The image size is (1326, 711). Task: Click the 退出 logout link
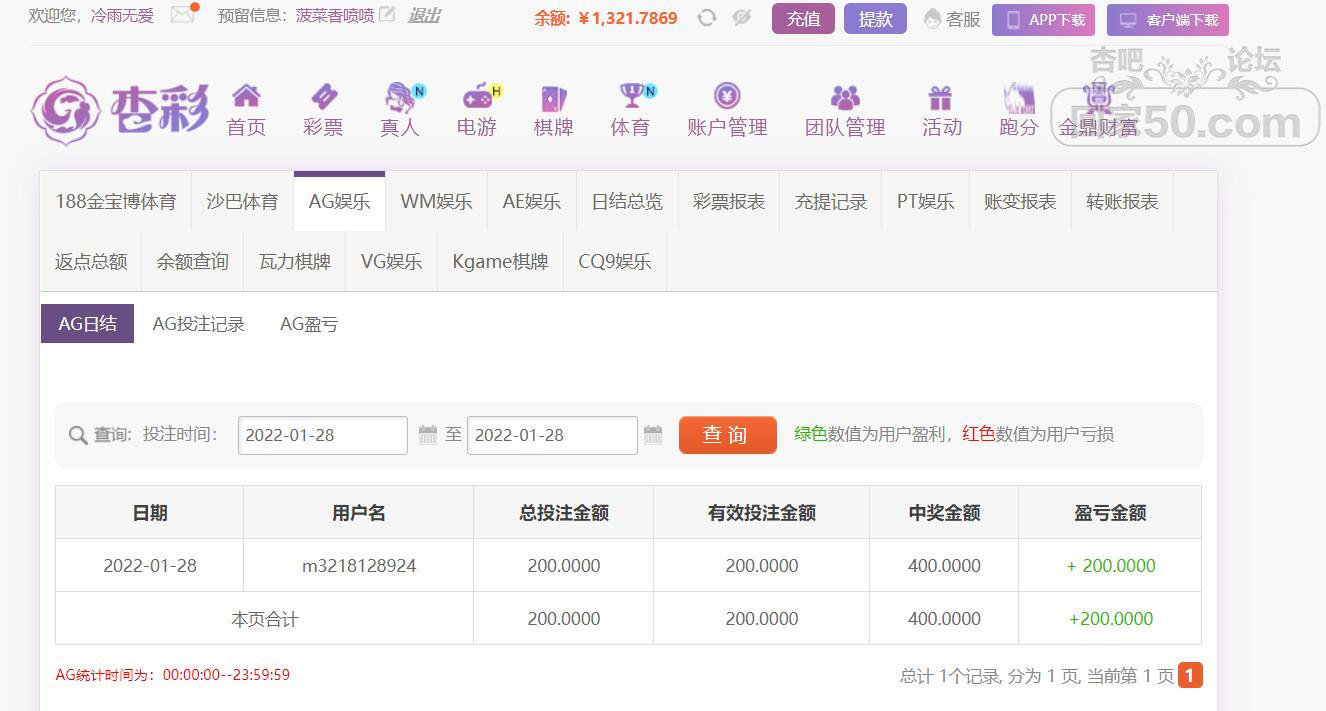424,15
